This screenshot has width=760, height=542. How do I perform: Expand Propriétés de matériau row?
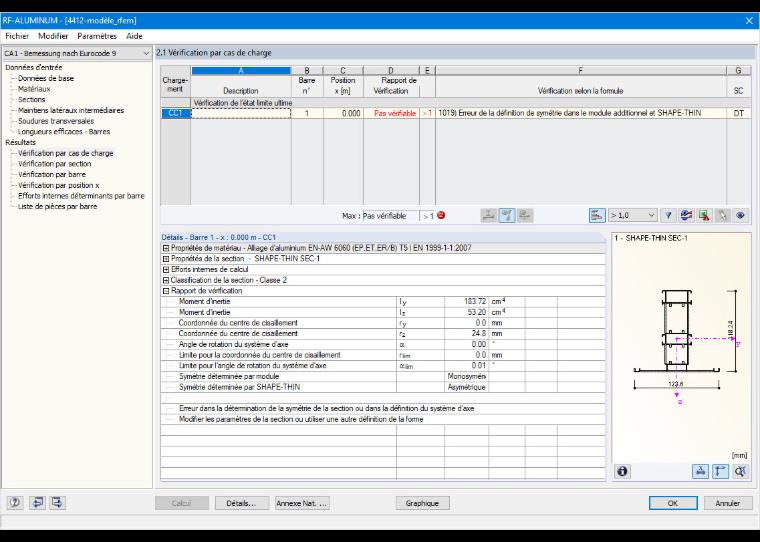tap(166, 248)
